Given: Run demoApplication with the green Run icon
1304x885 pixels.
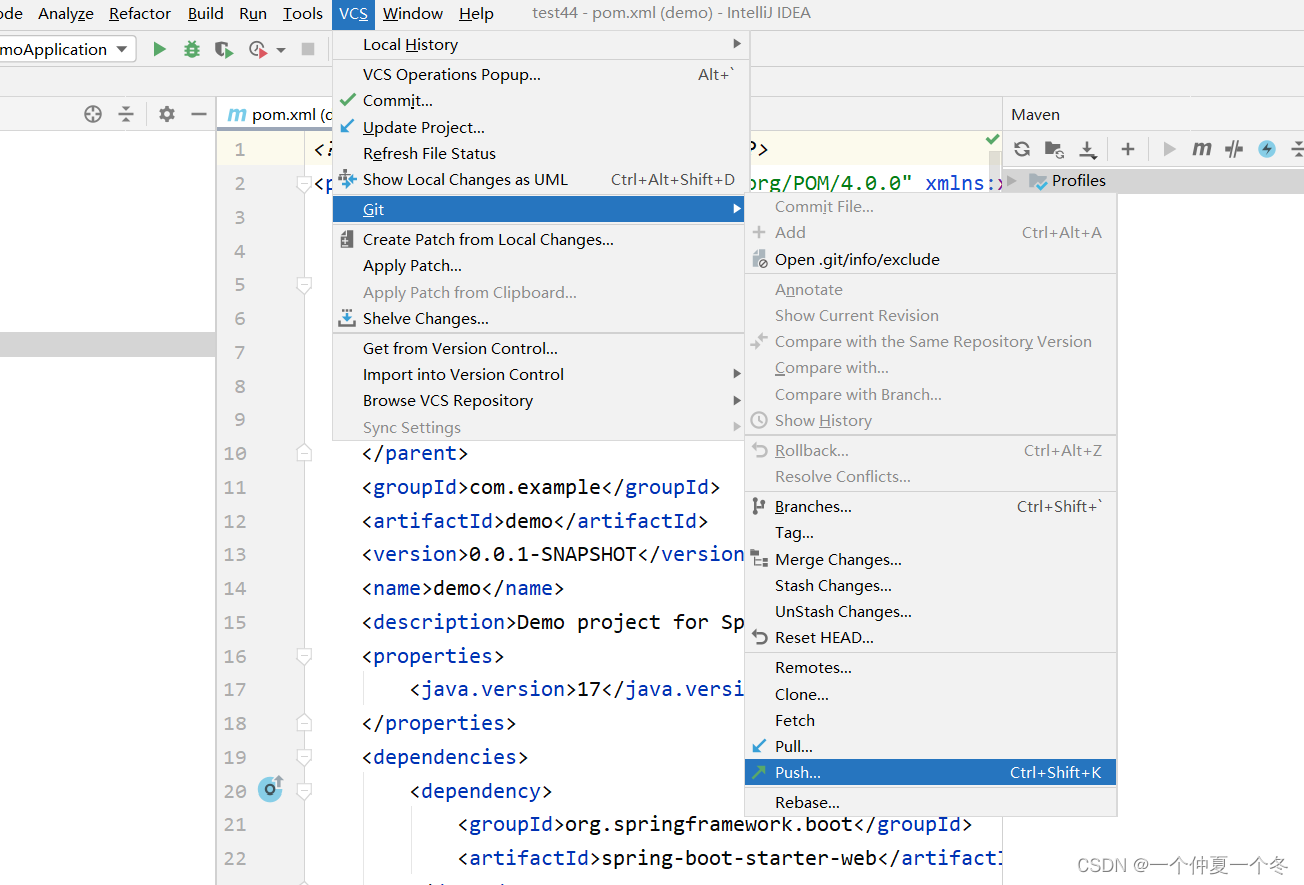Looking at the screenshot, I should point(159,49).
